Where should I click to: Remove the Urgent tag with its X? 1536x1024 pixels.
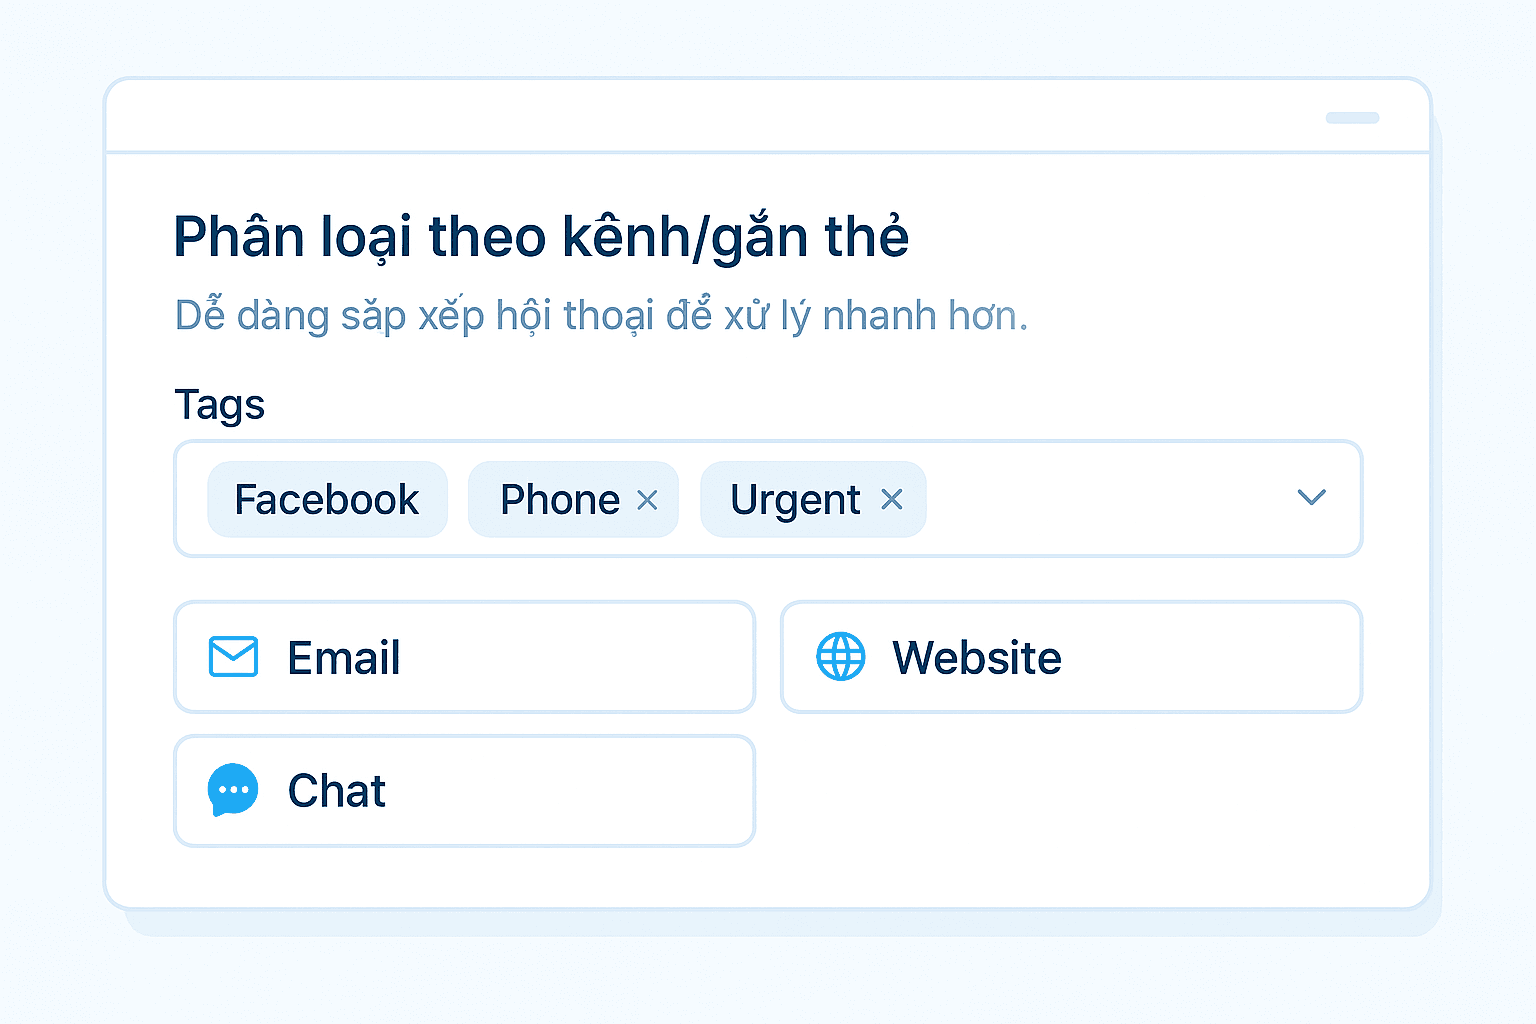891,499
